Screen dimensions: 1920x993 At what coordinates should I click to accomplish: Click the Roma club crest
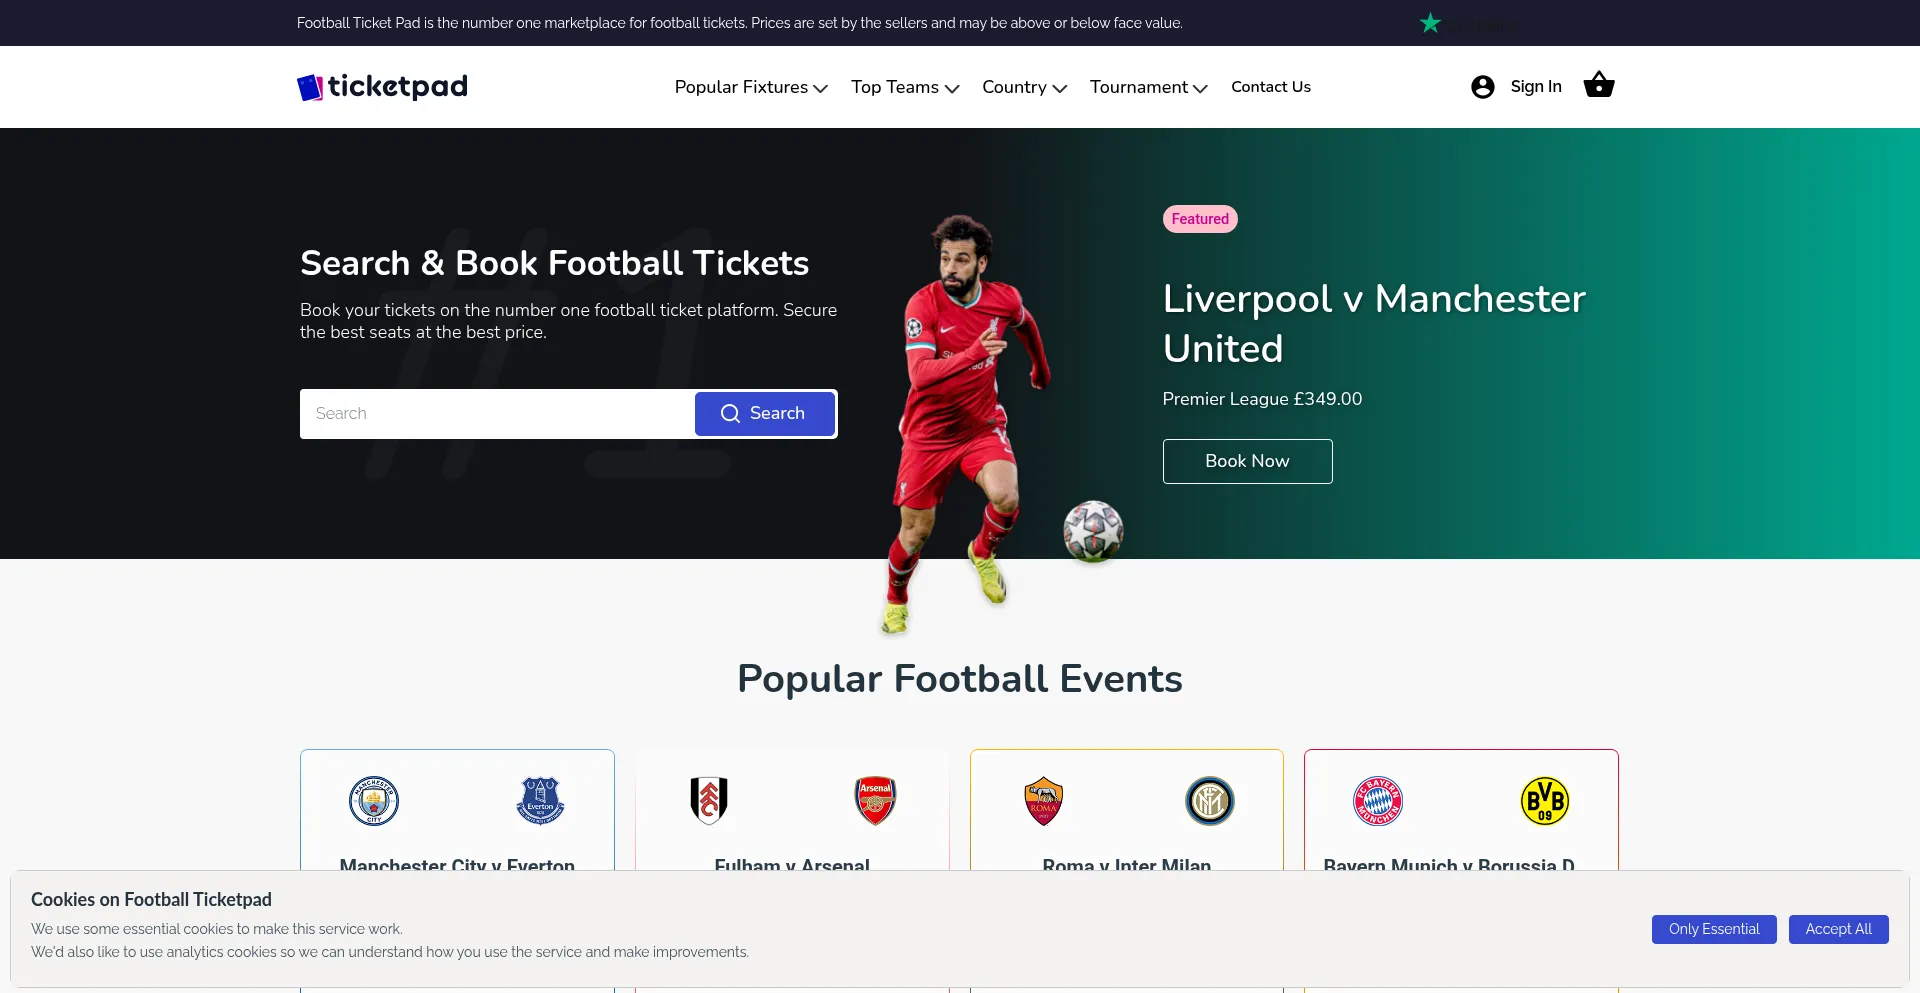tap(1043, 801)
